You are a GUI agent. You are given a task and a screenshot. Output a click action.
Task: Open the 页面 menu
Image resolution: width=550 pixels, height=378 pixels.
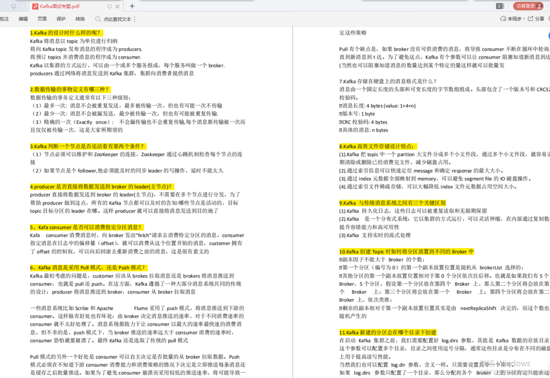(42, 19)
